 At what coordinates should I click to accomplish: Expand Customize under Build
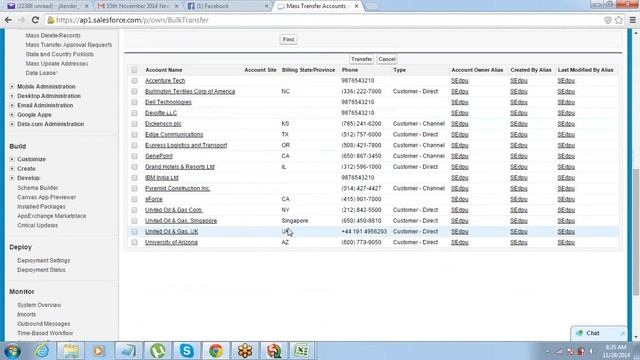pos(12,159)
